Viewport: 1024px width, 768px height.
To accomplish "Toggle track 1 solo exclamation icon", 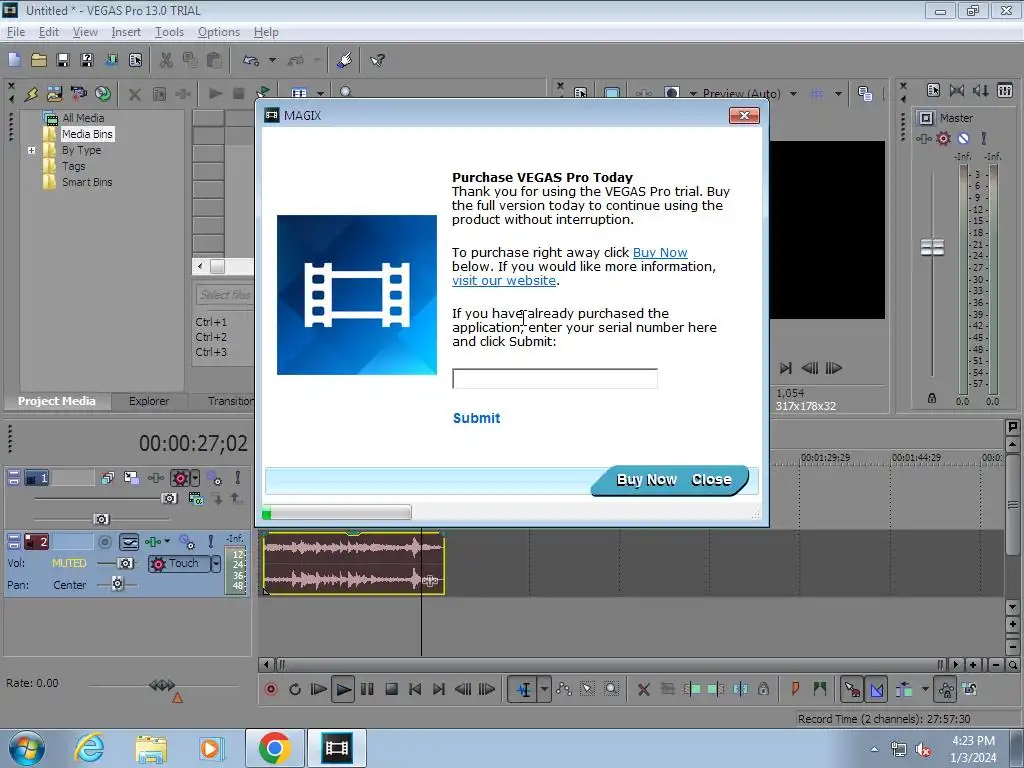I will tap(238, 478).
